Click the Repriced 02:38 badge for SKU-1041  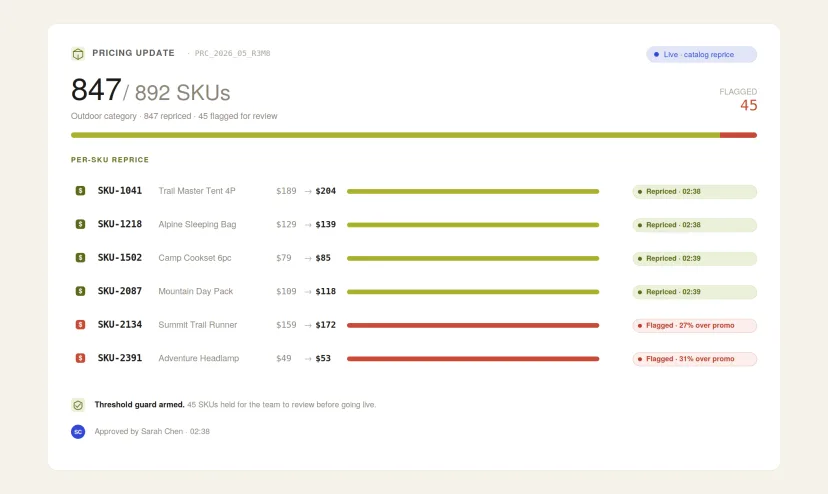point(694,192)
